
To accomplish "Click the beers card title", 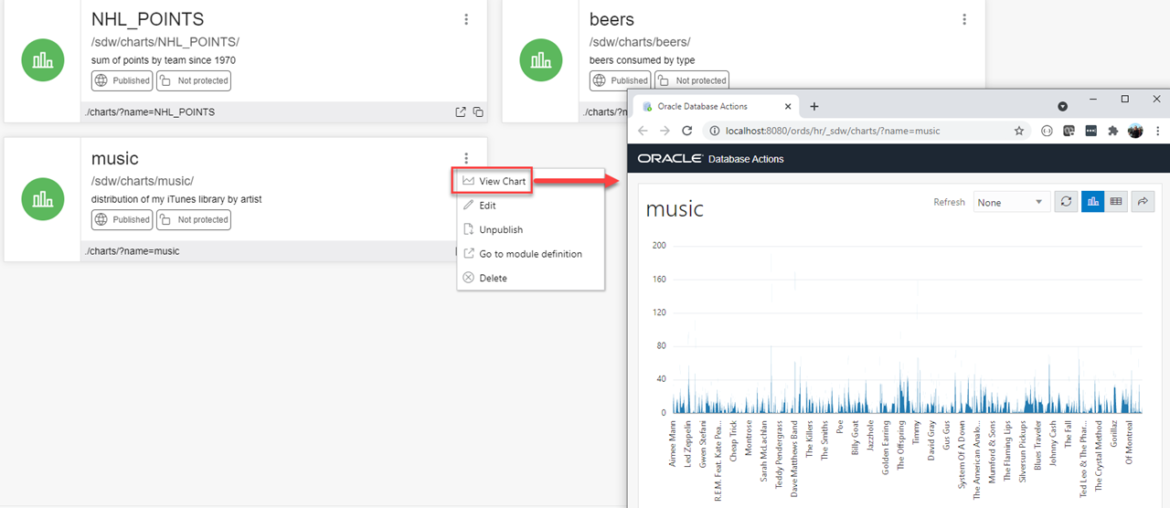I will pos(612,19).
